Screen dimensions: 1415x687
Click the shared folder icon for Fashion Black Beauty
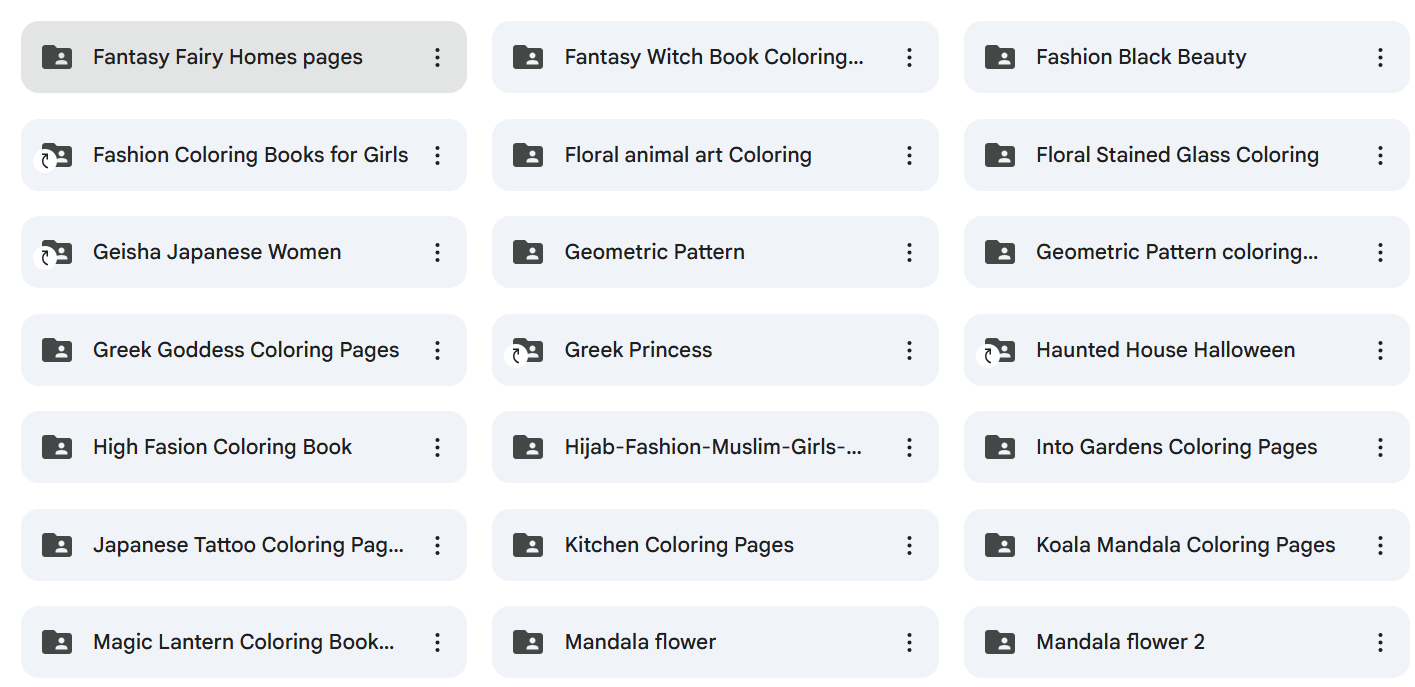(999, 57)
